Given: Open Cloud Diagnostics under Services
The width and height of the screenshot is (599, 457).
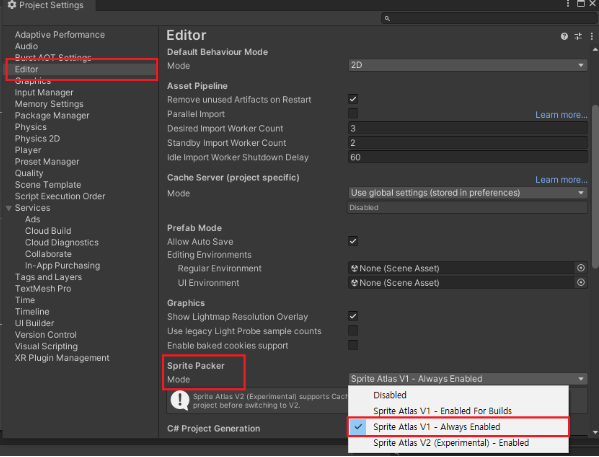Looking at the screenshot, I should [62, 242].
